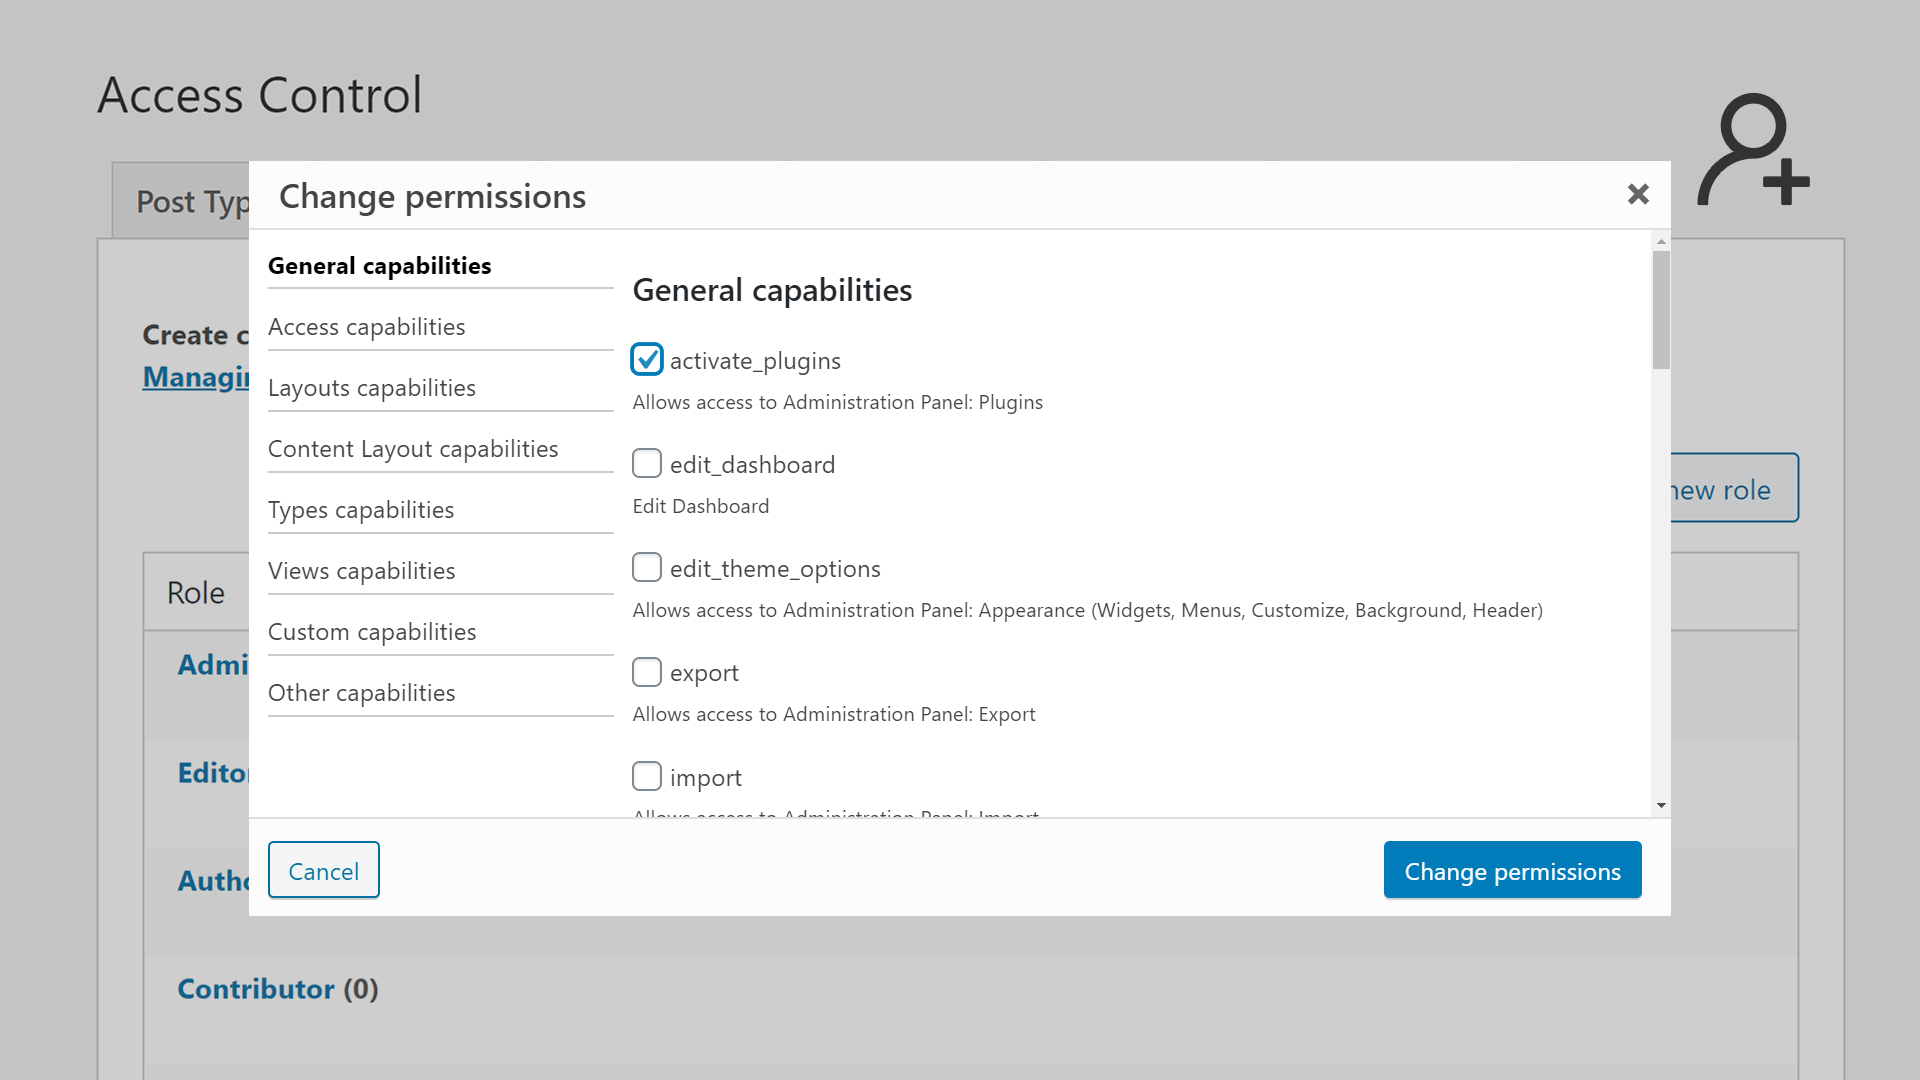Image resolution: width=1920 pixels, height=1080 pixels.
Task: Check the export capability
Action: [x=647, y=672]
